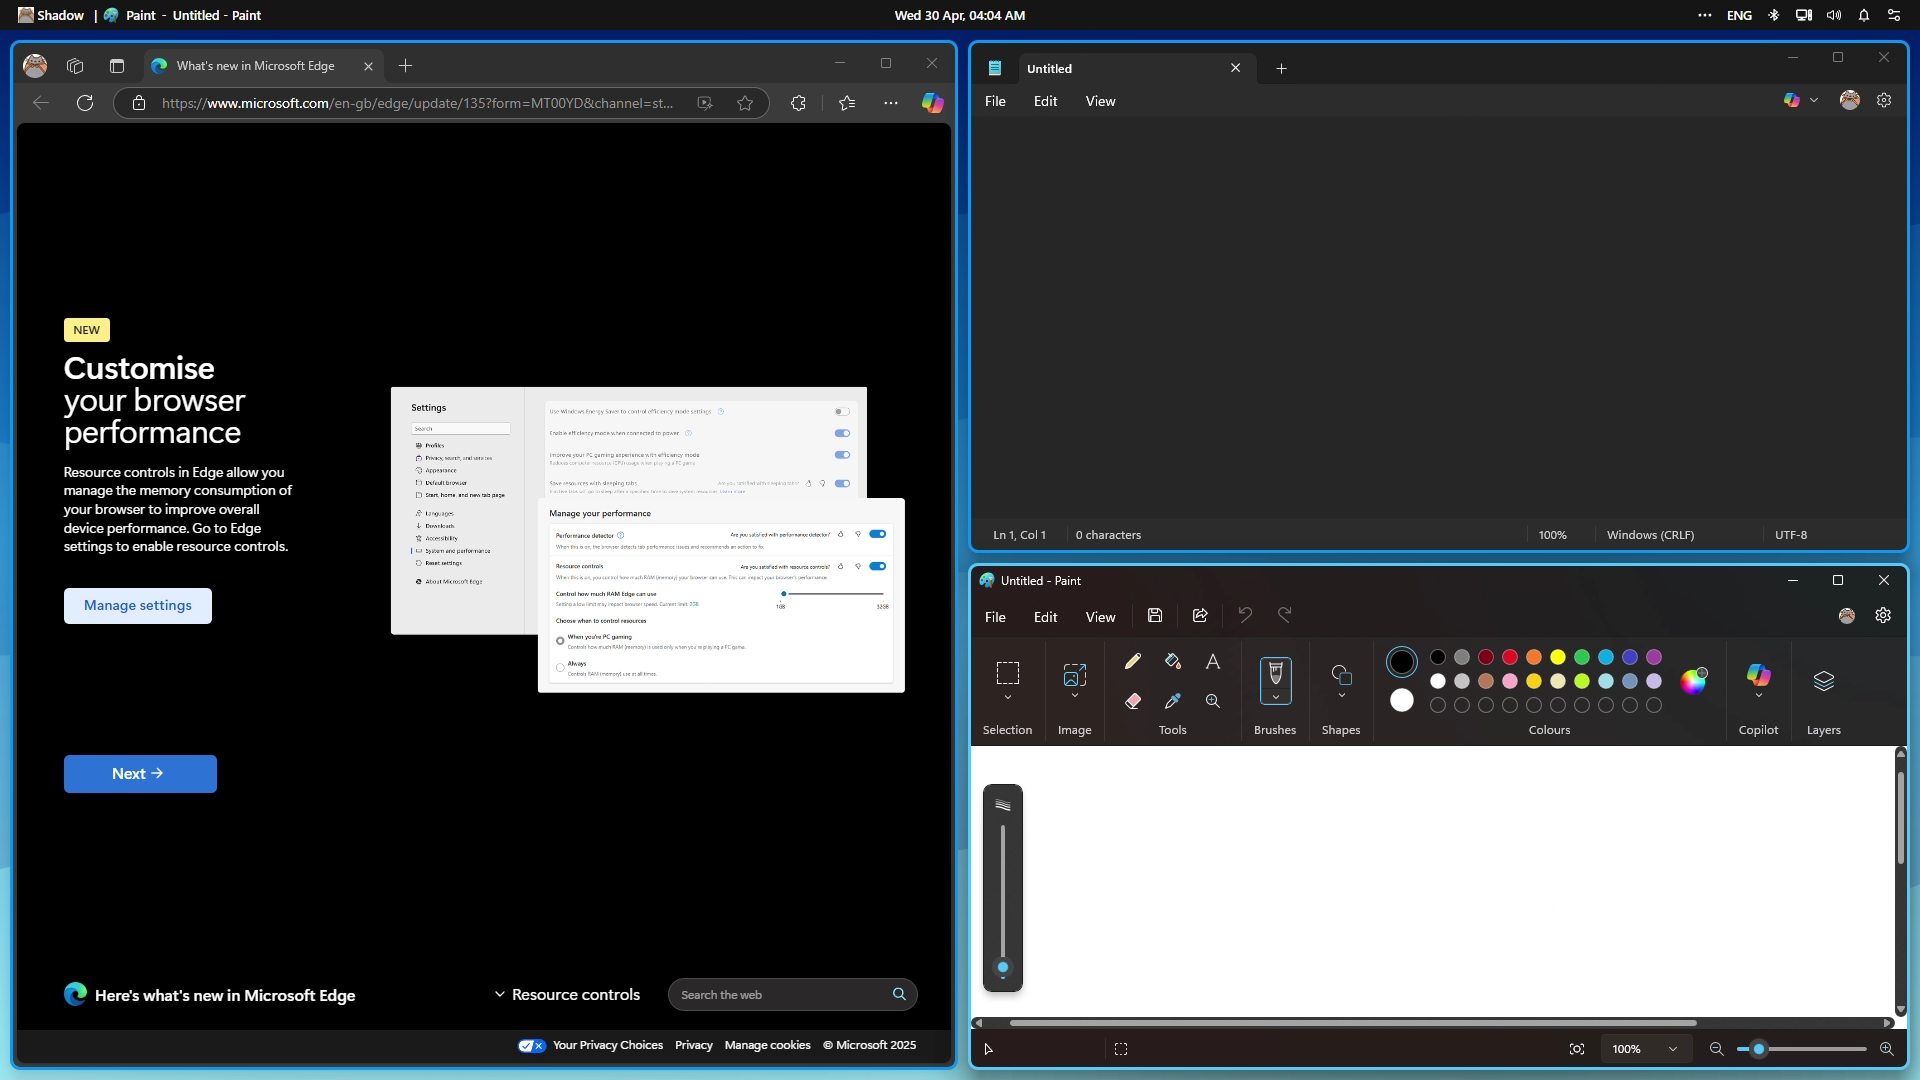Select the Magnifier tool in Paint
The image size is (1920, 1080).
coord(1213,701)
